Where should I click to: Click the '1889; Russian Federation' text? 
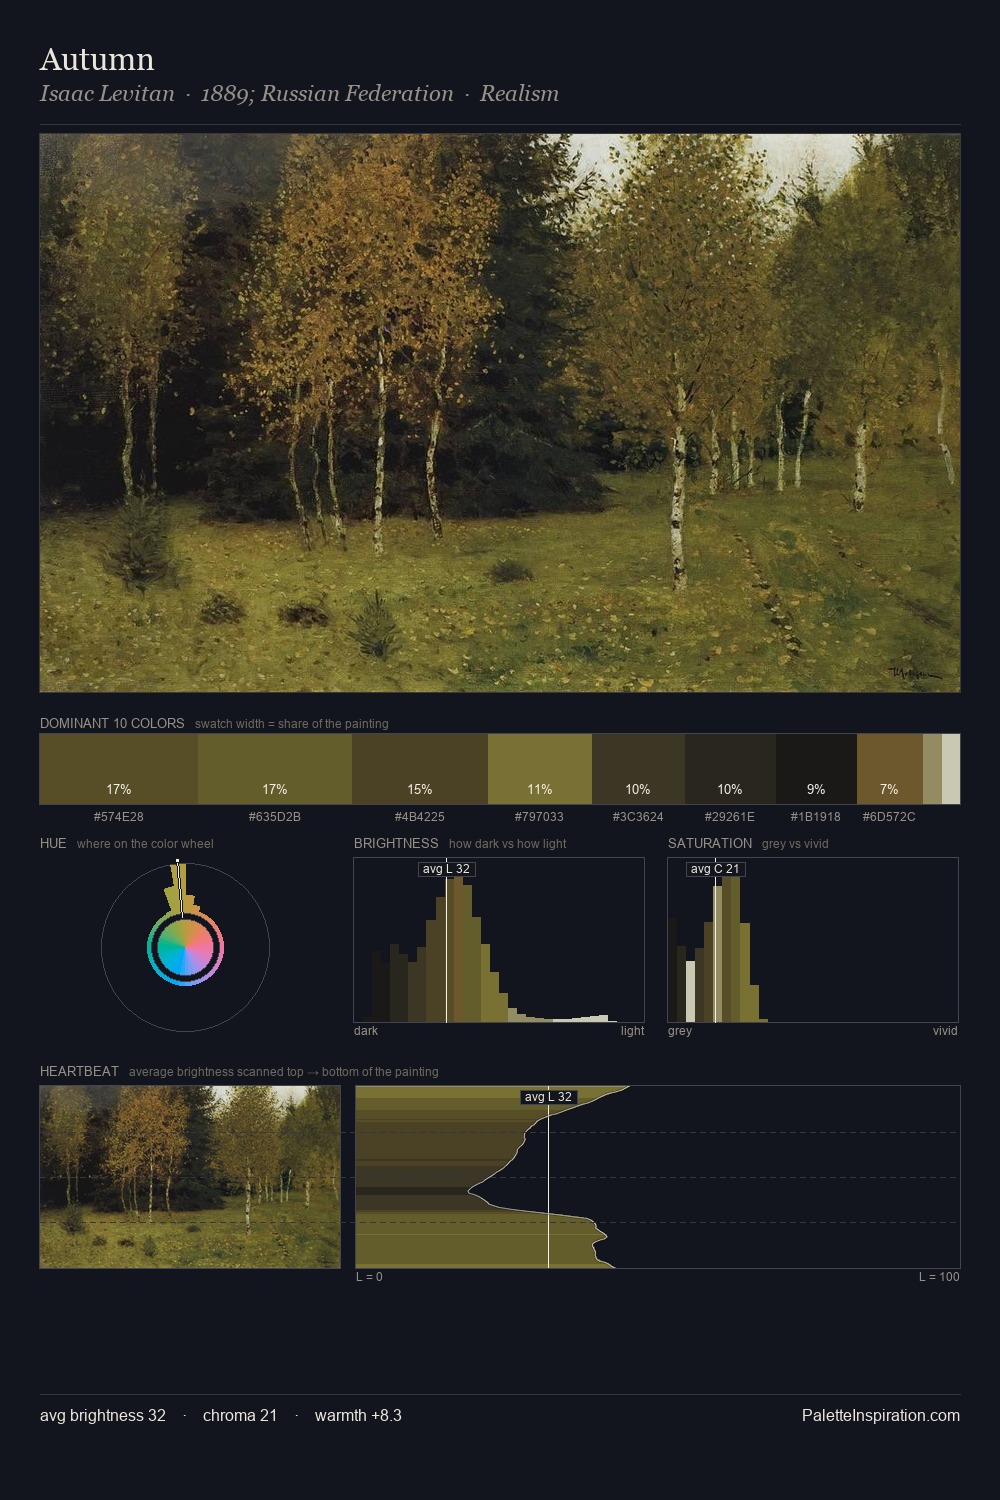coord(327,94)
